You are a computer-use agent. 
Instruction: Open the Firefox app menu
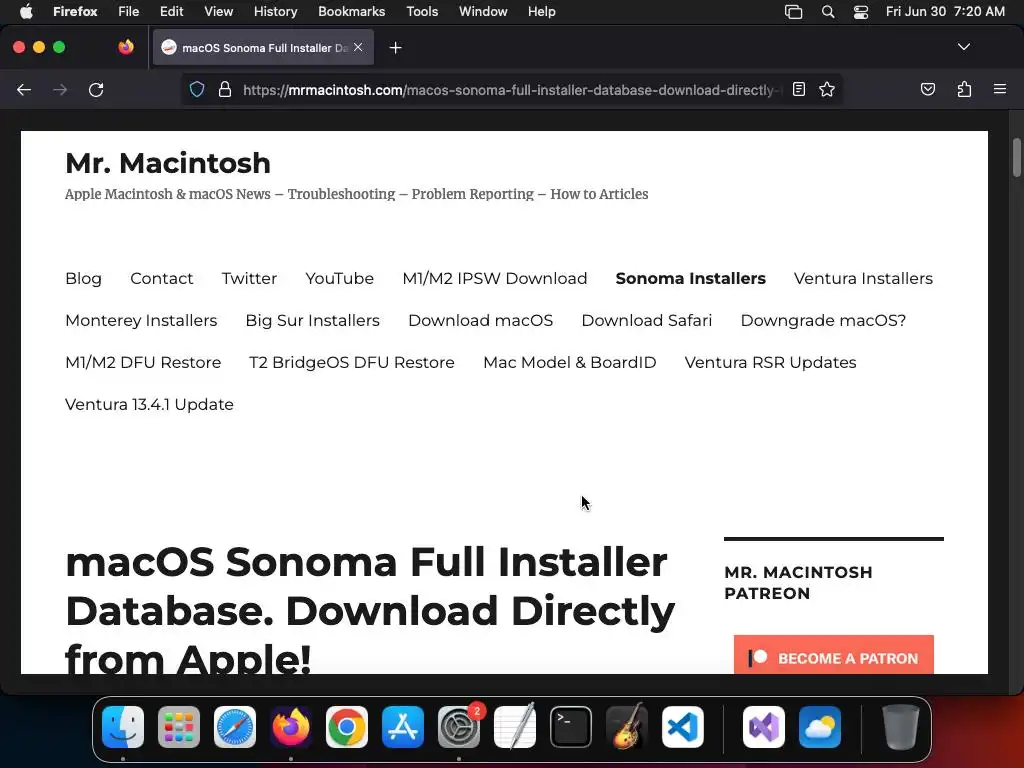click(x=75, y=11)
